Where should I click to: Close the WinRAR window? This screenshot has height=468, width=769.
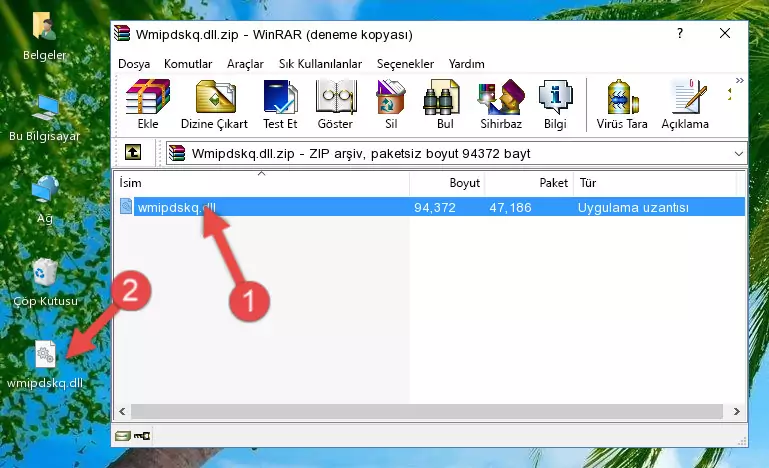click(725, 33)
